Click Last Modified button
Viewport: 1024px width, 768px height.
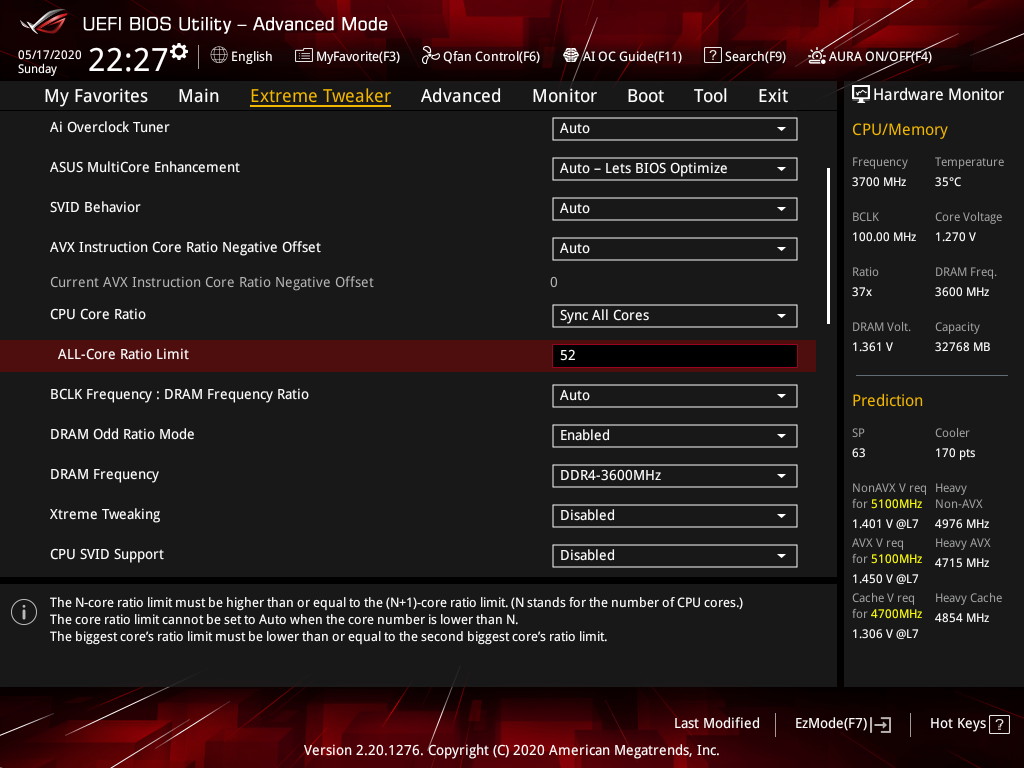coord(716,724)
